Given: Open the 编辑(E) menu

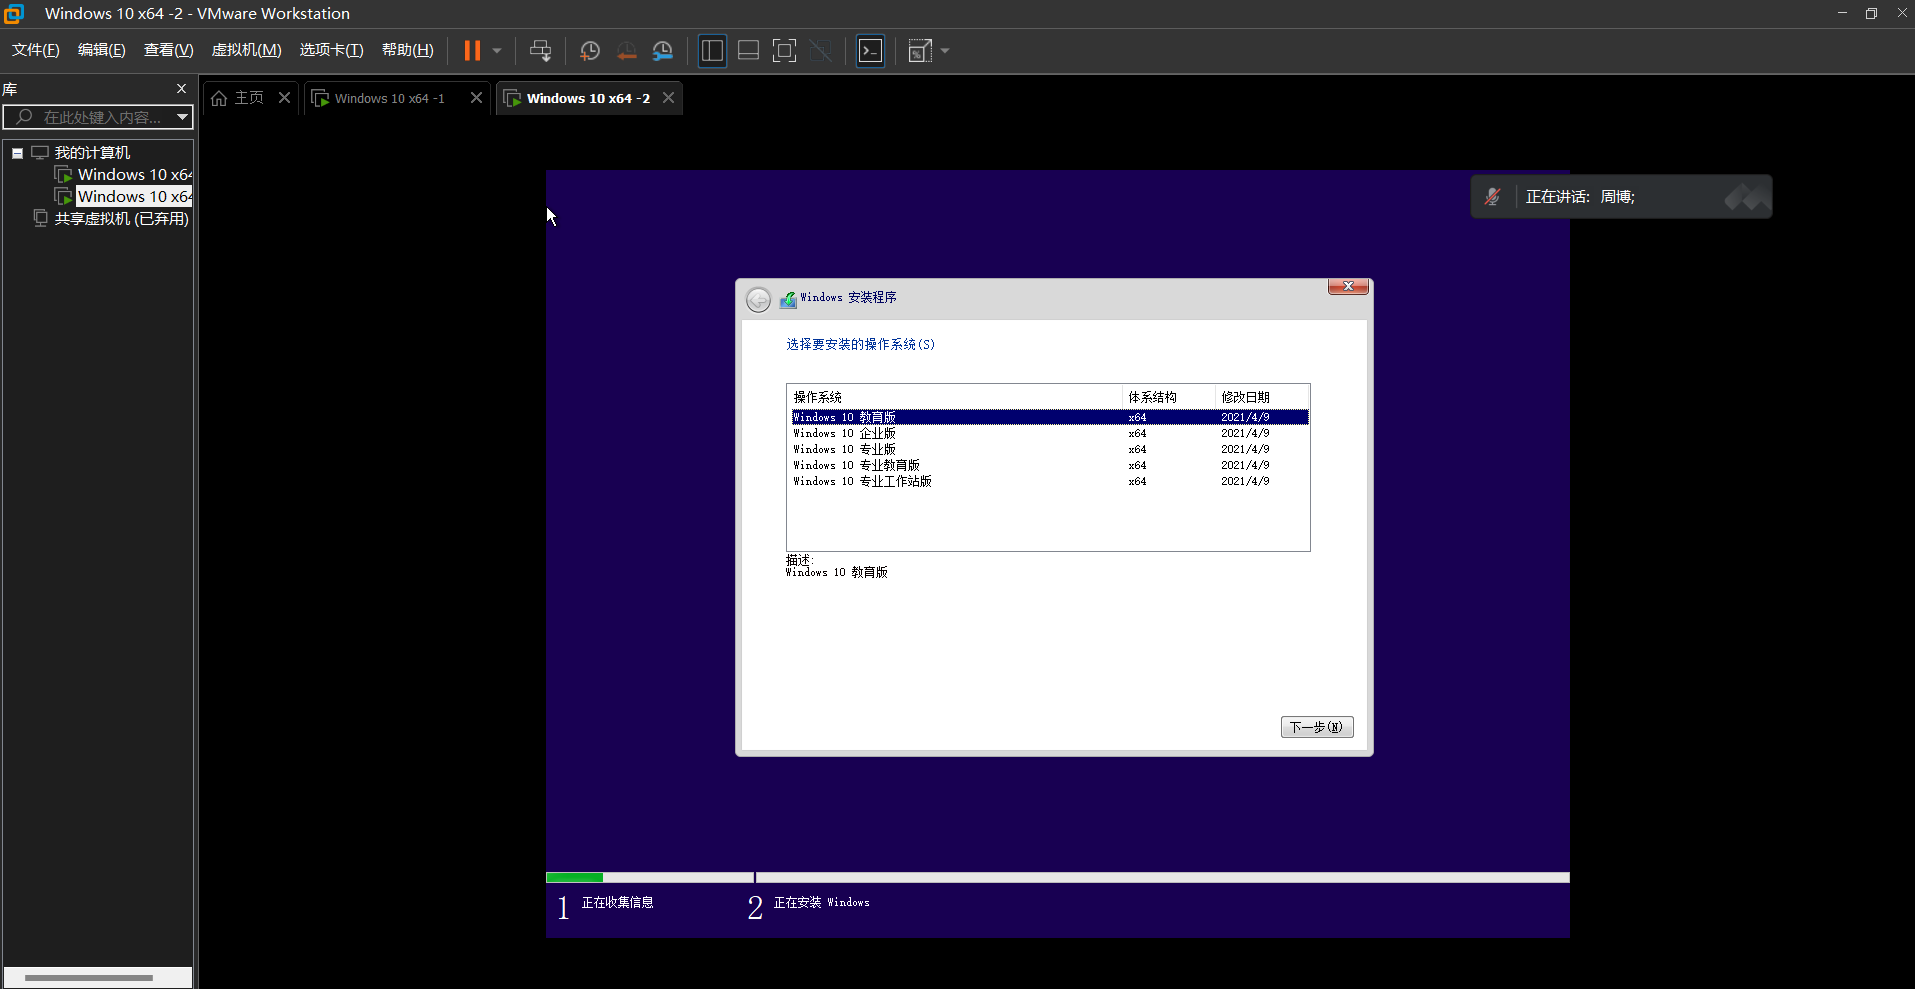Looking at the screenshot, I should pyautogui.click(x=102, y=50).
